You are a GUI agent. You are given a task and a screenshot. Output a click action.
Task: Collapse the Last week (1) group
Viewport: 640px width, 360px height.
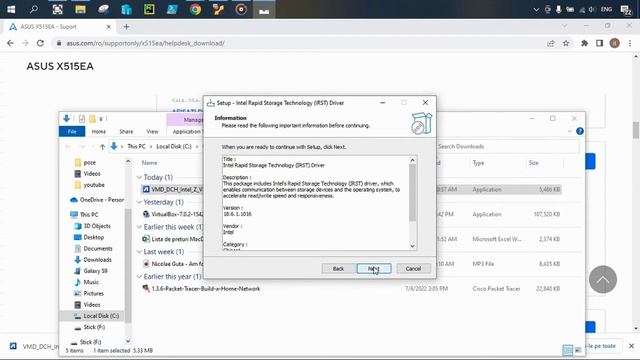pyautogui.click(x=139, y=252)
